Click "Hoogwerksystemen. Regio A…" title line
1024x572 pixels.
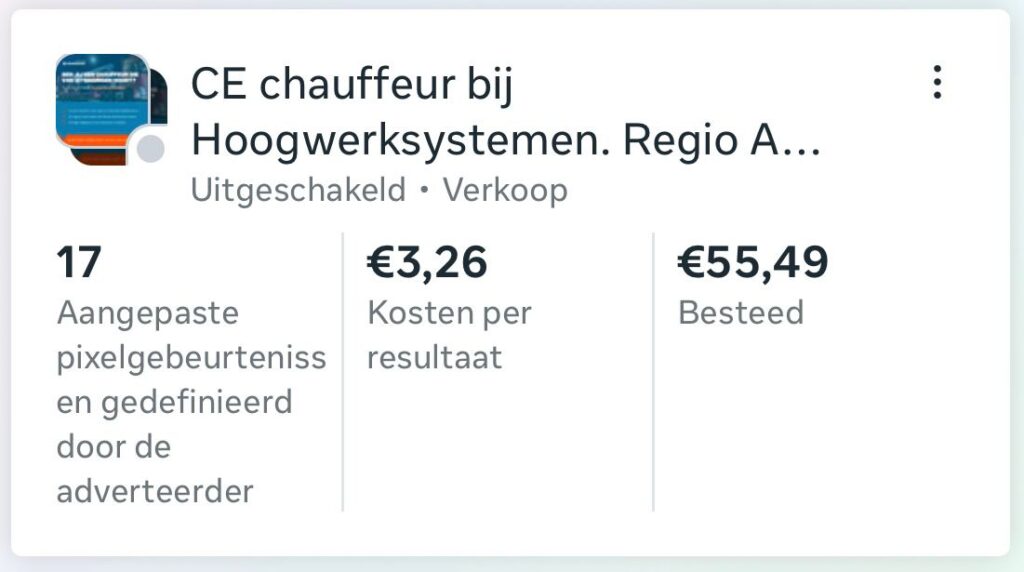505,141
